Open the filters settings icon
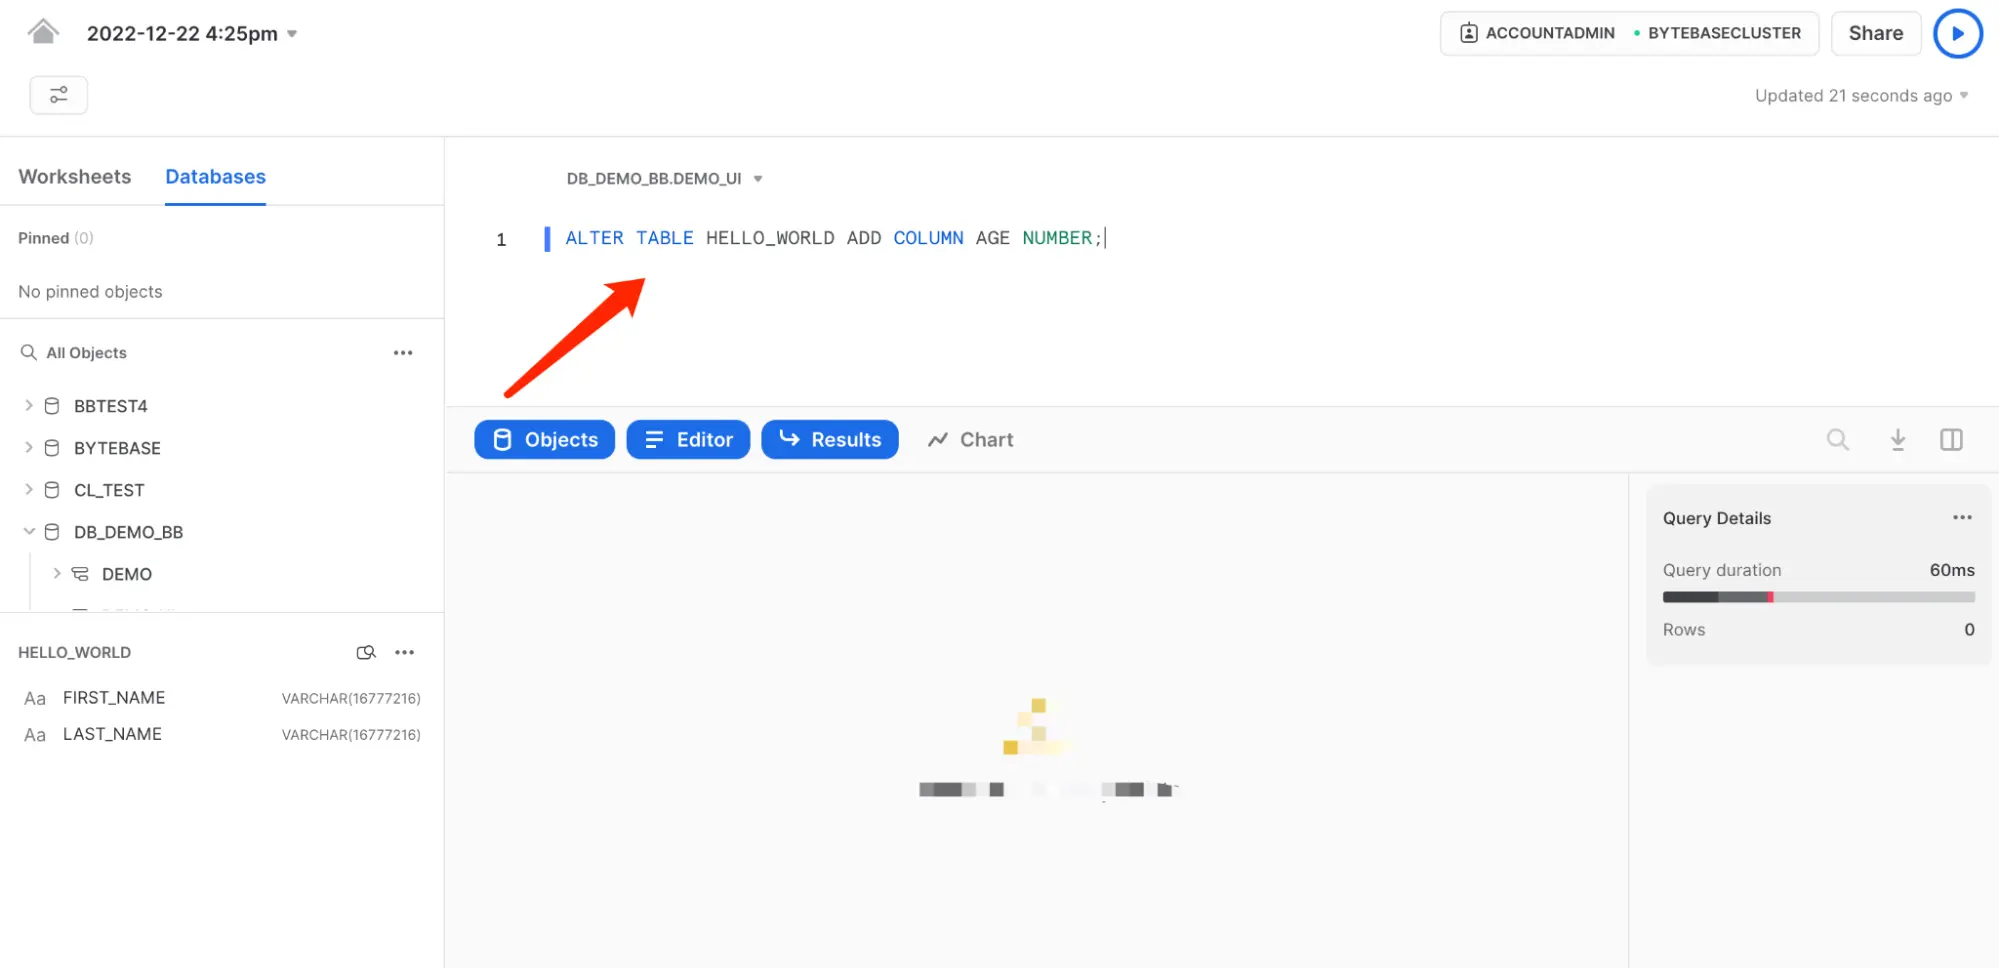 [59, 95]
